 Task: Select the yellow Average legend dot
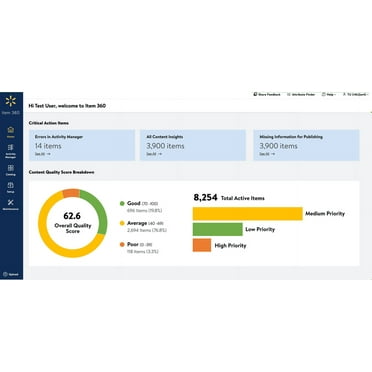click(122, 223)
